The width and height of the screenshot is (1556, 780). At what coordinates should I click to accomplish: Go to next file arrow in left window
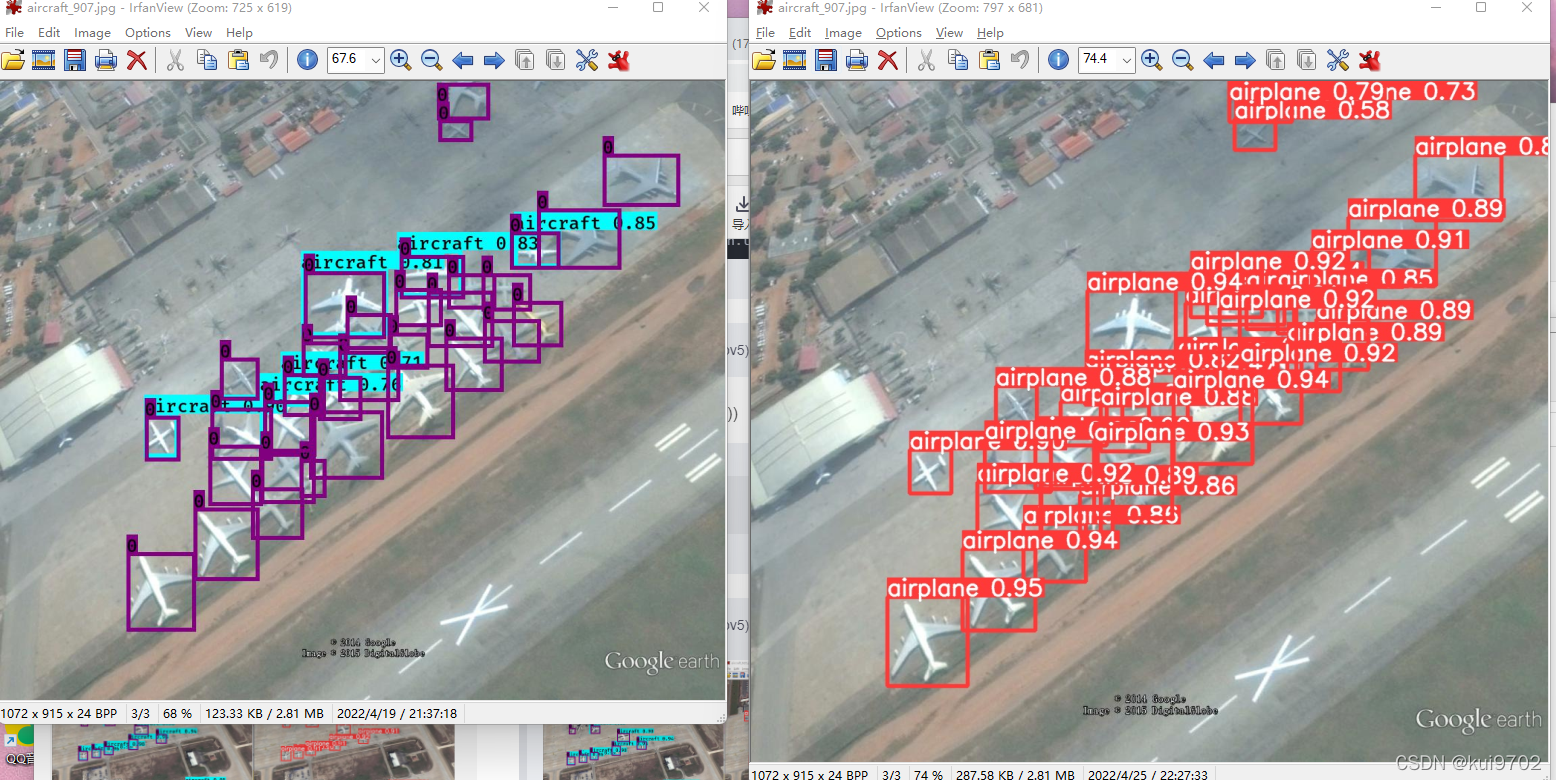[494, 60]
